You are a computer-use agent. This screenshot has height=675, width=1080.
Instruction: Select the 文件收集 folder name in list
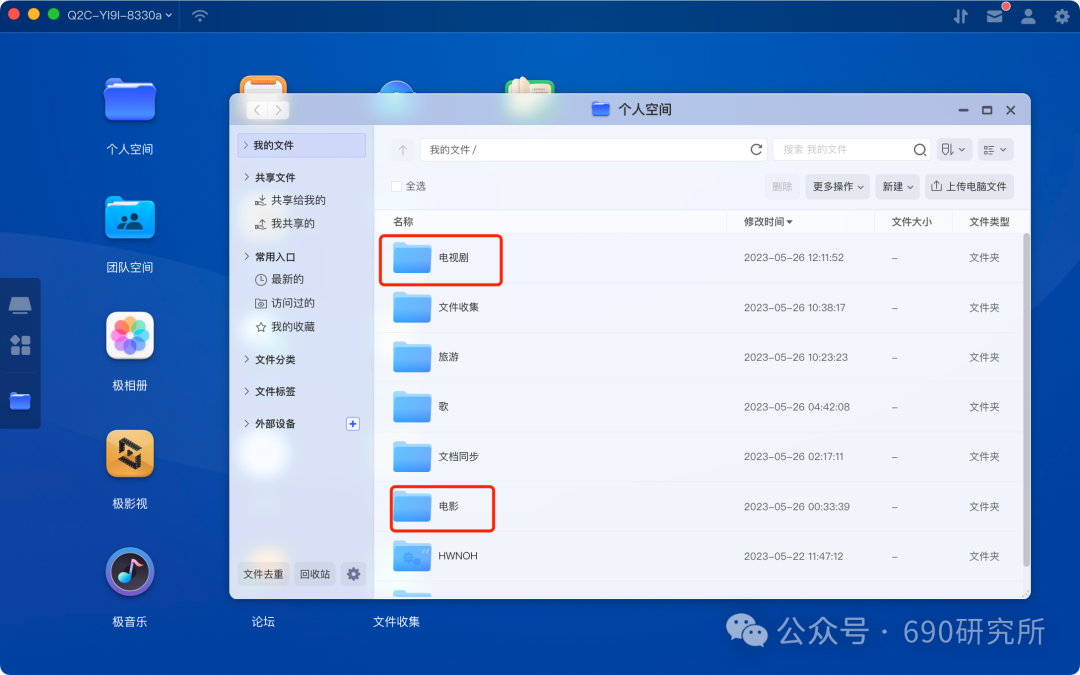click(459, 307)
